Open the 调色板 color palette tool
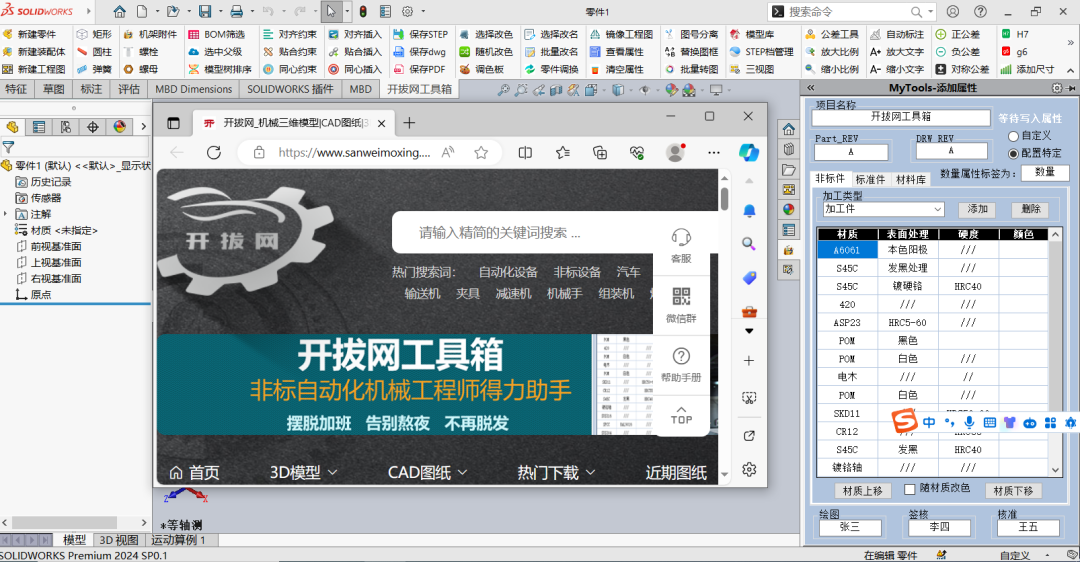 [482, 69]
